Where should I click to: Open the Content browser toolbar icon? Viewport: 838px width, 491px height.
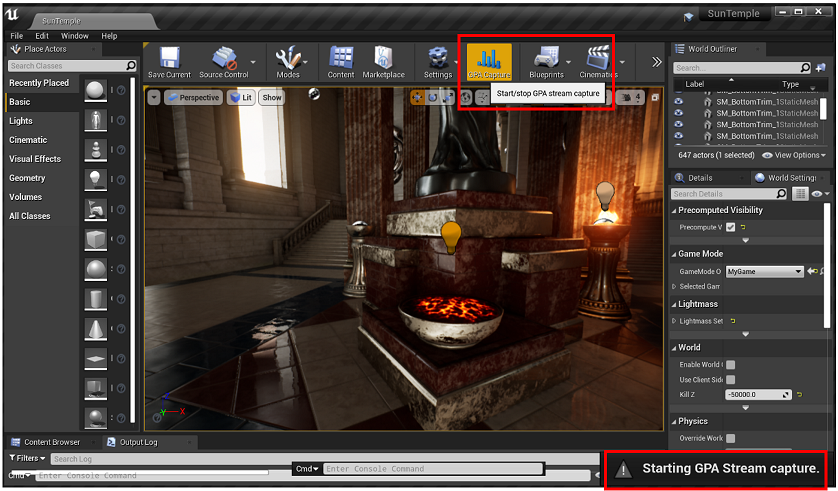341,62
